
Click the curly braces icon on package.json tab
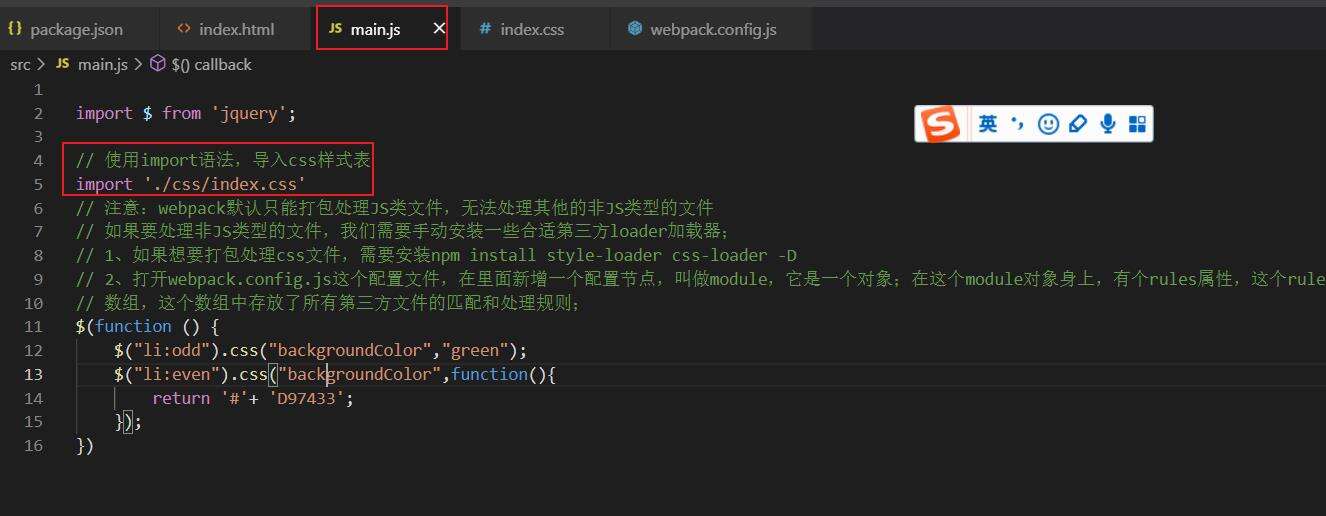click(x=15, y=29)
